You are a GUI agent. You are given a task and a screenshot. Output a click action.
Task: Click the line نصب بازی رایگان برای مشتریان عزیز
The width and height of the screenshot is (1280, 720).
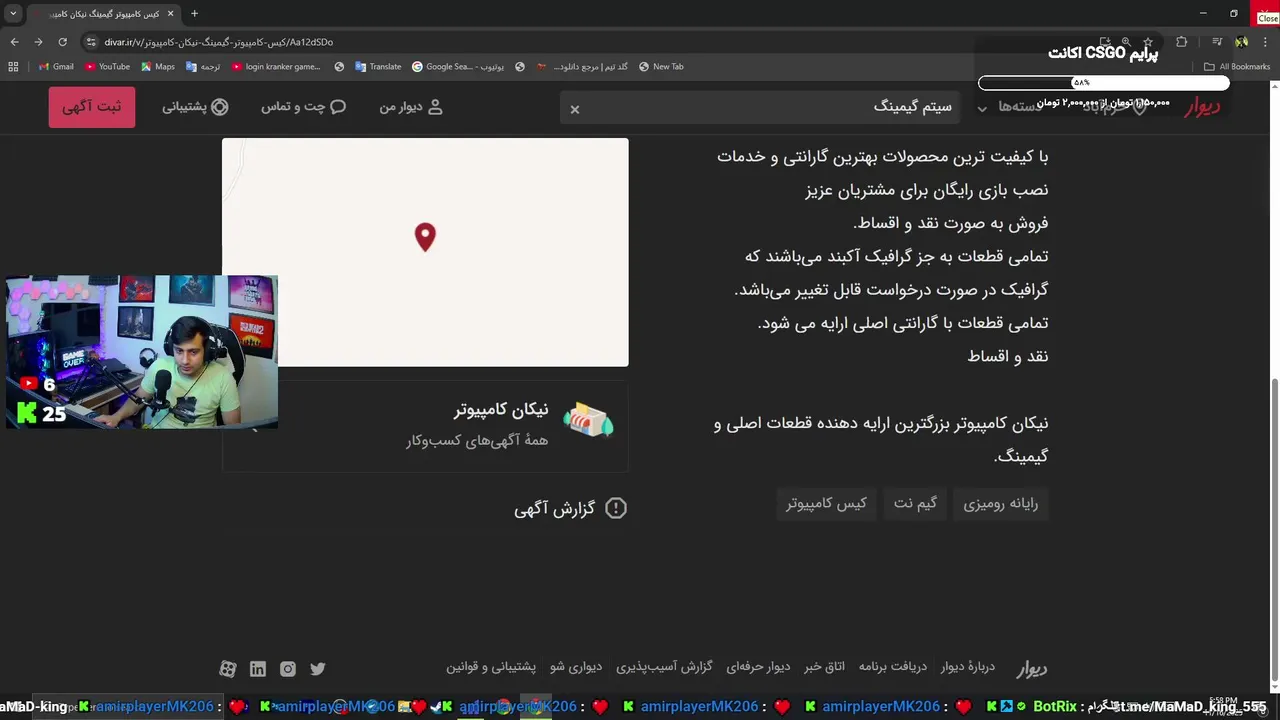[927, 190]
